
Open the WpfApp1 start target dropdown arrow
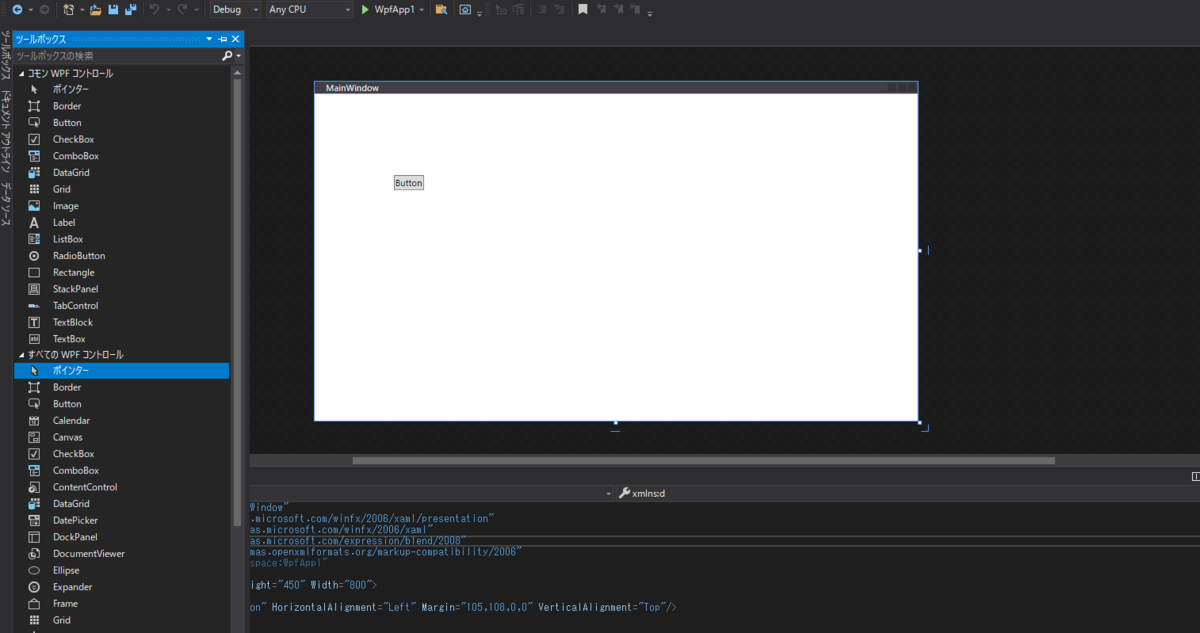pos(424,9)
